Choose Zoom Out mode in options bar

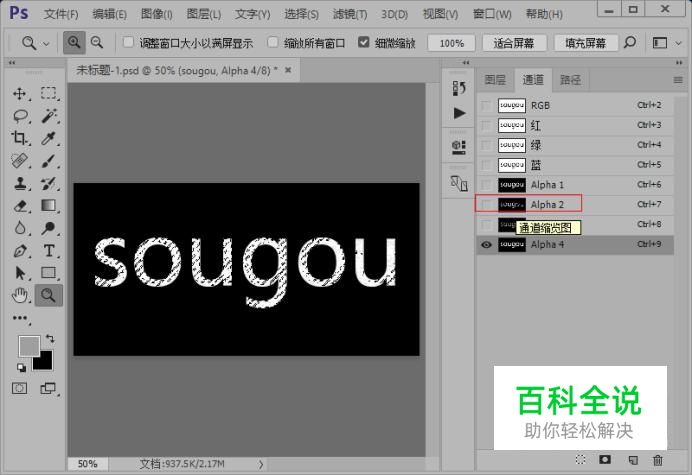97,43
